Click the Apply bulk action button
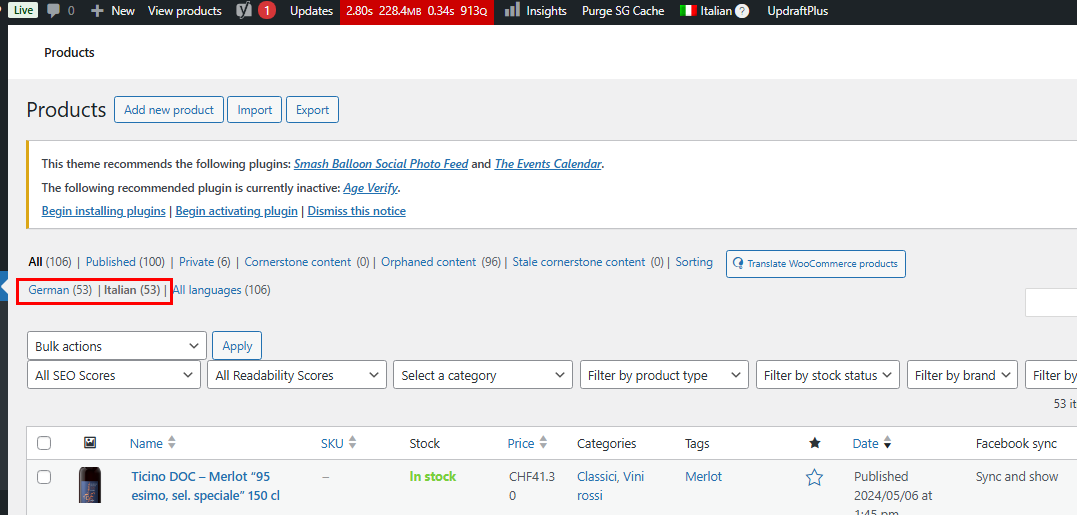The width and height of the screenshot is (1077, 515). click(237, 346)
